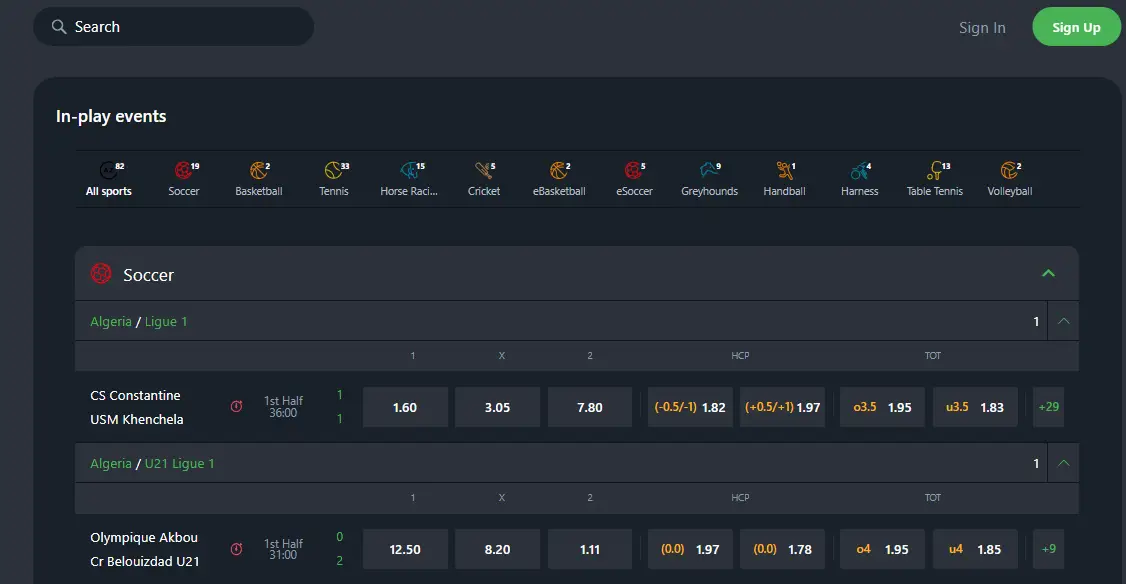The image size is (1126, 584).
Task: Click the timer icon for Olympique Akbou match
Action: coord(236,549)
